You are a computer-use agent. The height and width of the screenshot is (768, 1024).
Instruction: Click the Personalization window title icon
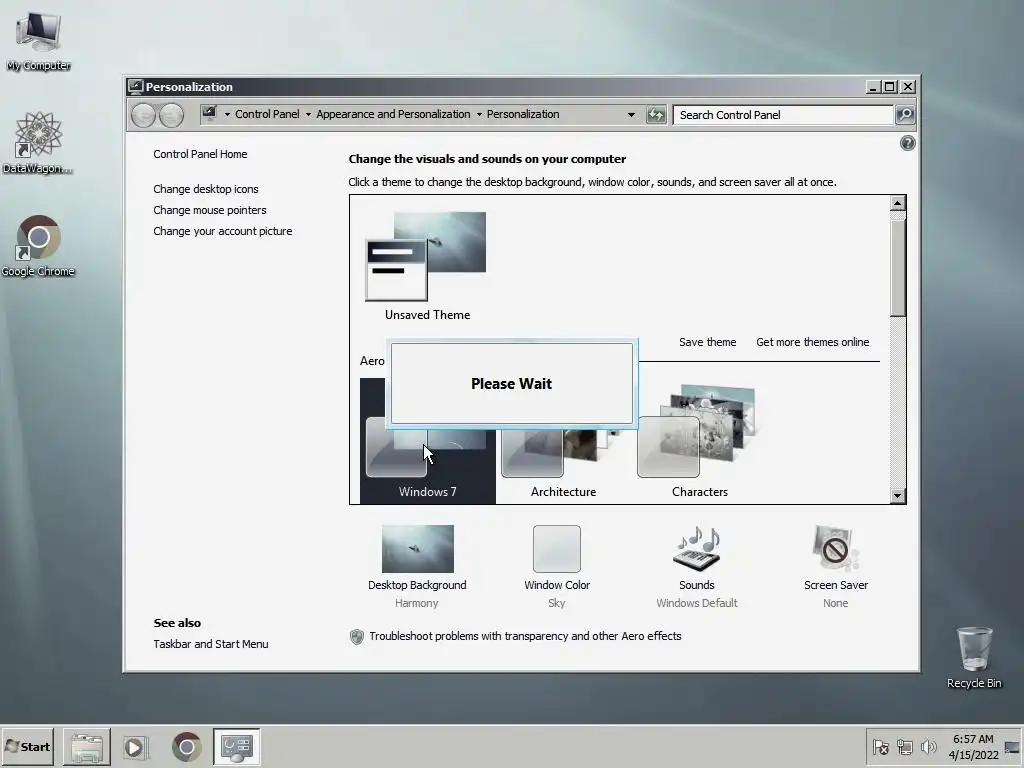click(x=135, y=87)
